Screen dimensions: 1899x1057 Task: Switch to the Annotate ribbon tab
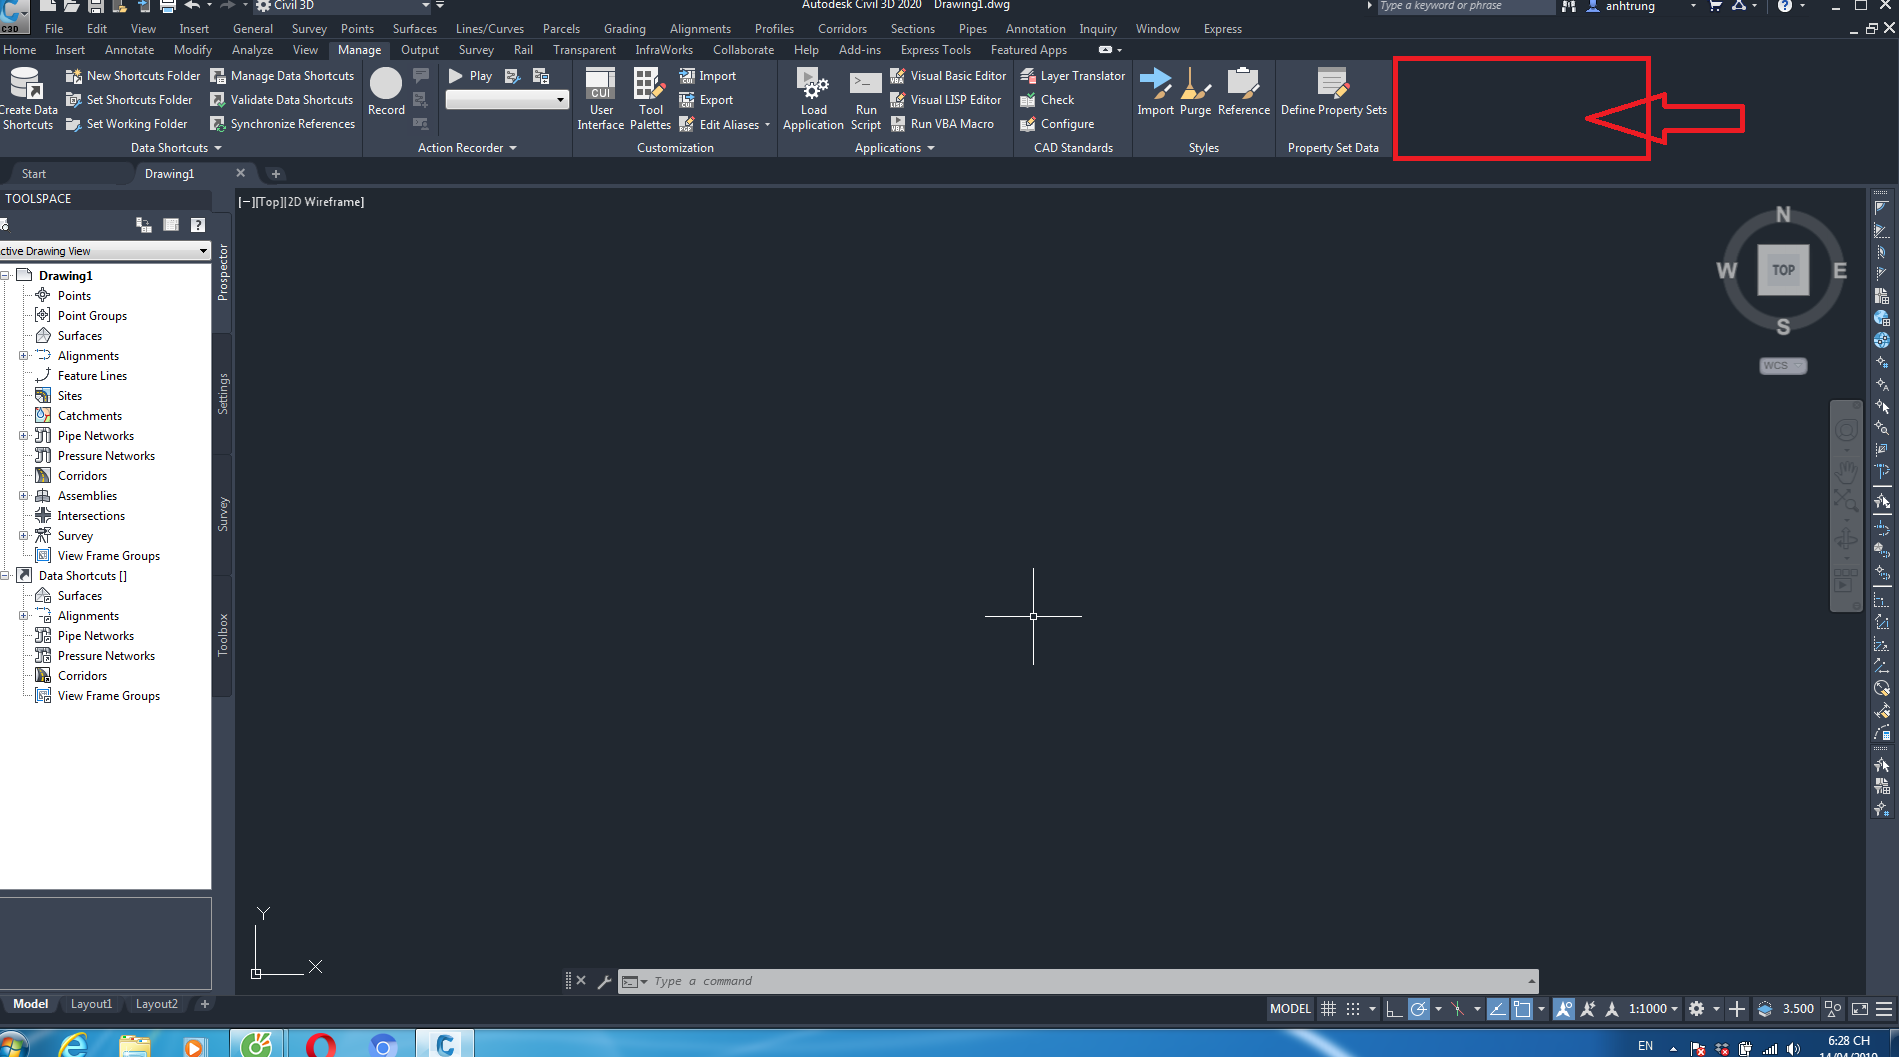tap(129, 49)
